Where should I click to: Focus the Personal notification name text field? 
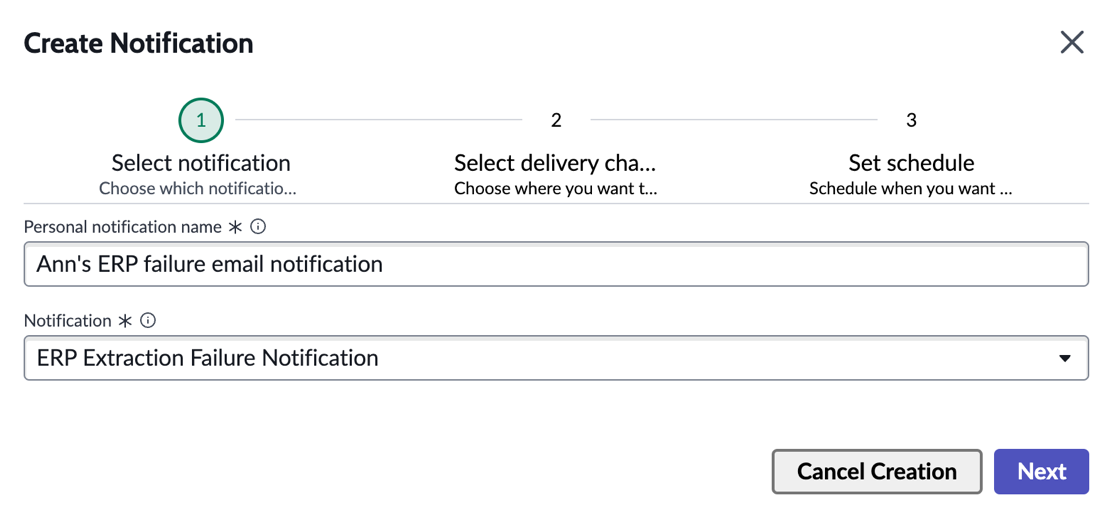coord(556,264)
